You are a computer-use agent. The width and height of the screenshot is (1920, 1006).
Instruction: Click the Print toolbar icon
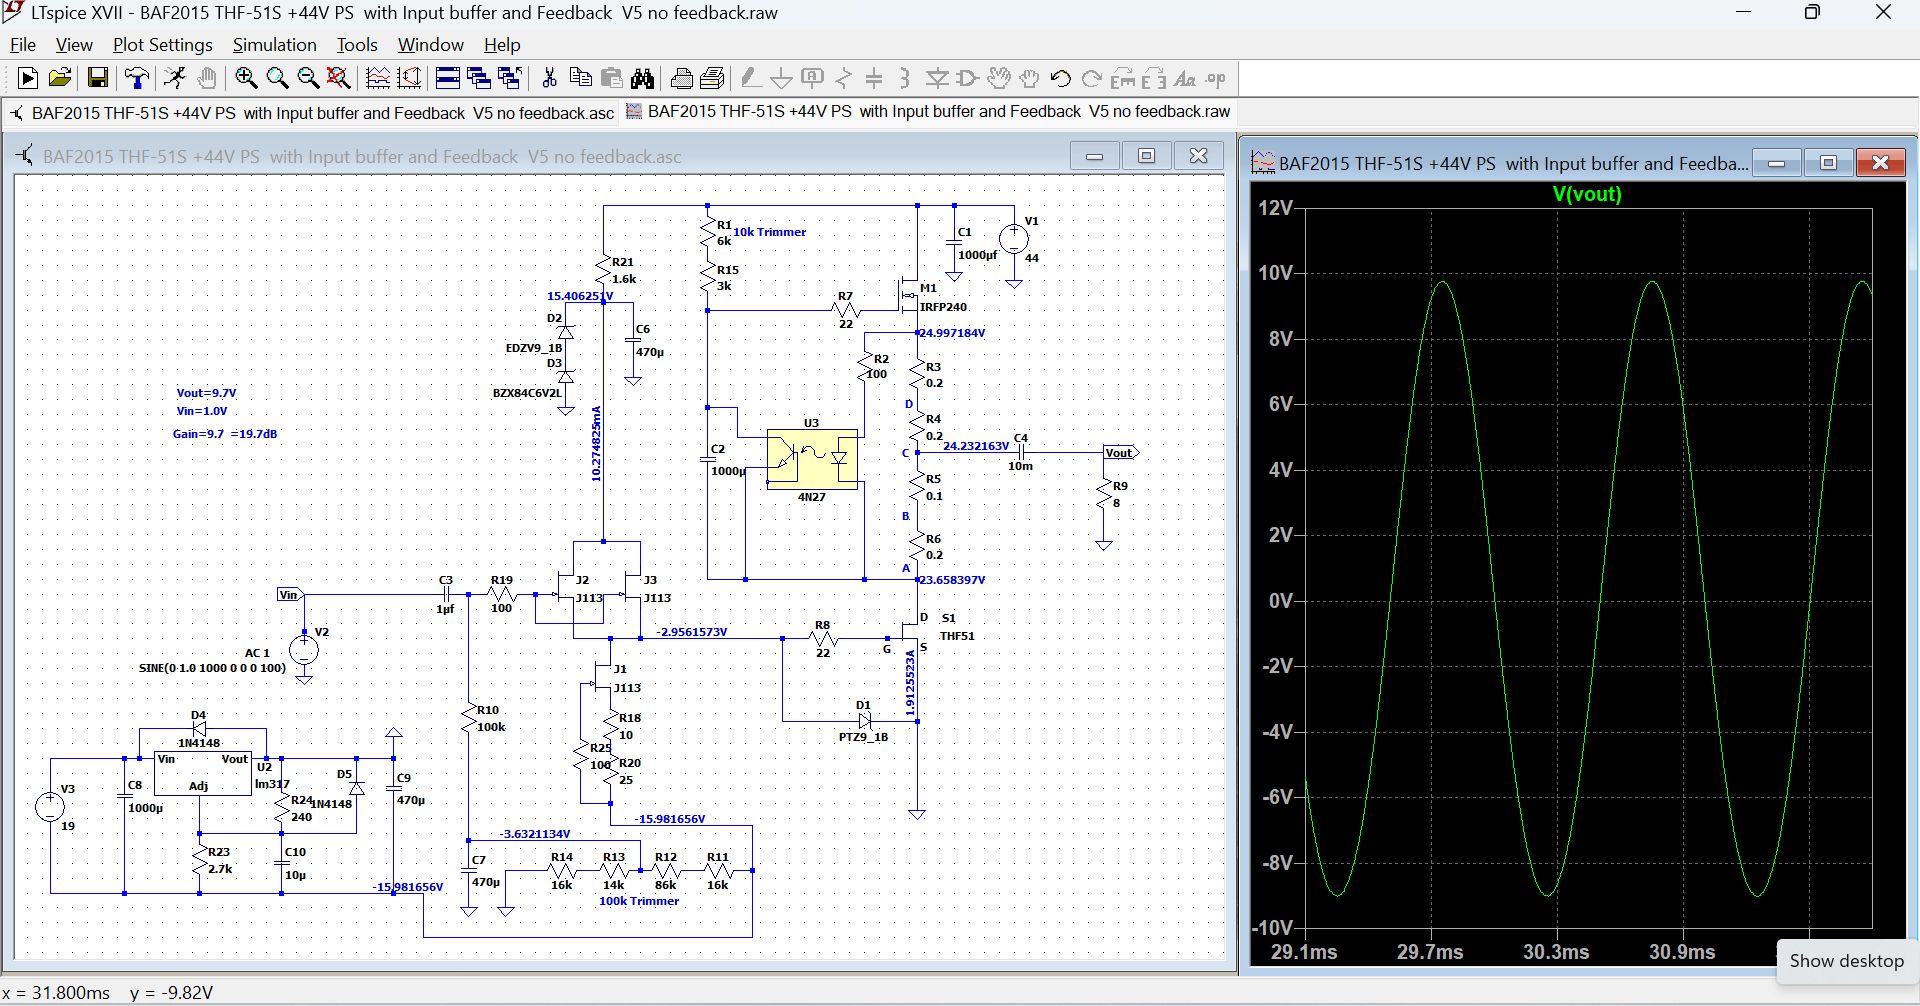coord(682,78)
